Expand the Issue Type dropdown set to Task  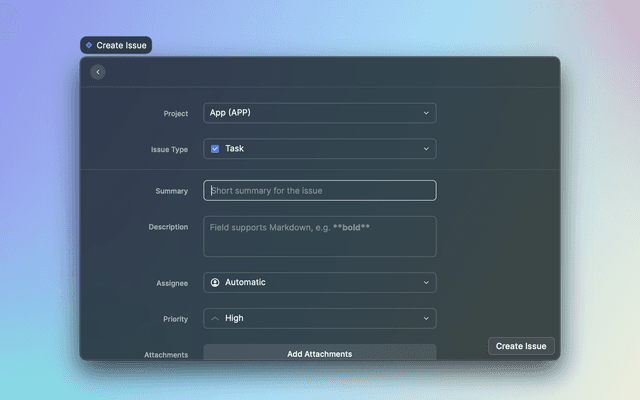click(x=319, y=149)
